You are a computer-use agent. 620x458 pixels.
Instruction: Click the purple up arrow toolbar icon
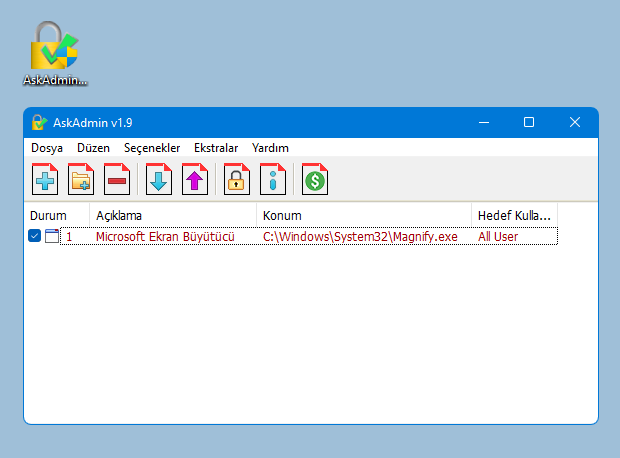(x=195, y=179)
